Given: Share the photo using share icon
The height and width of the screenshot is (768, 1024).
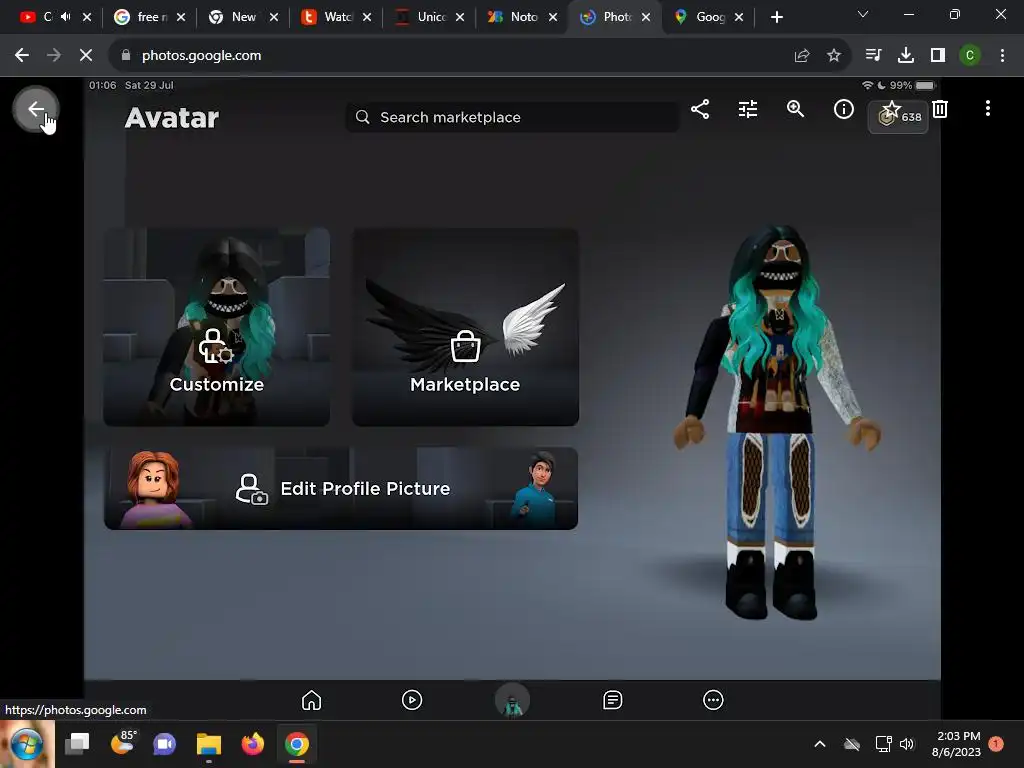Looking at the screenshot, I should (700, 109).
